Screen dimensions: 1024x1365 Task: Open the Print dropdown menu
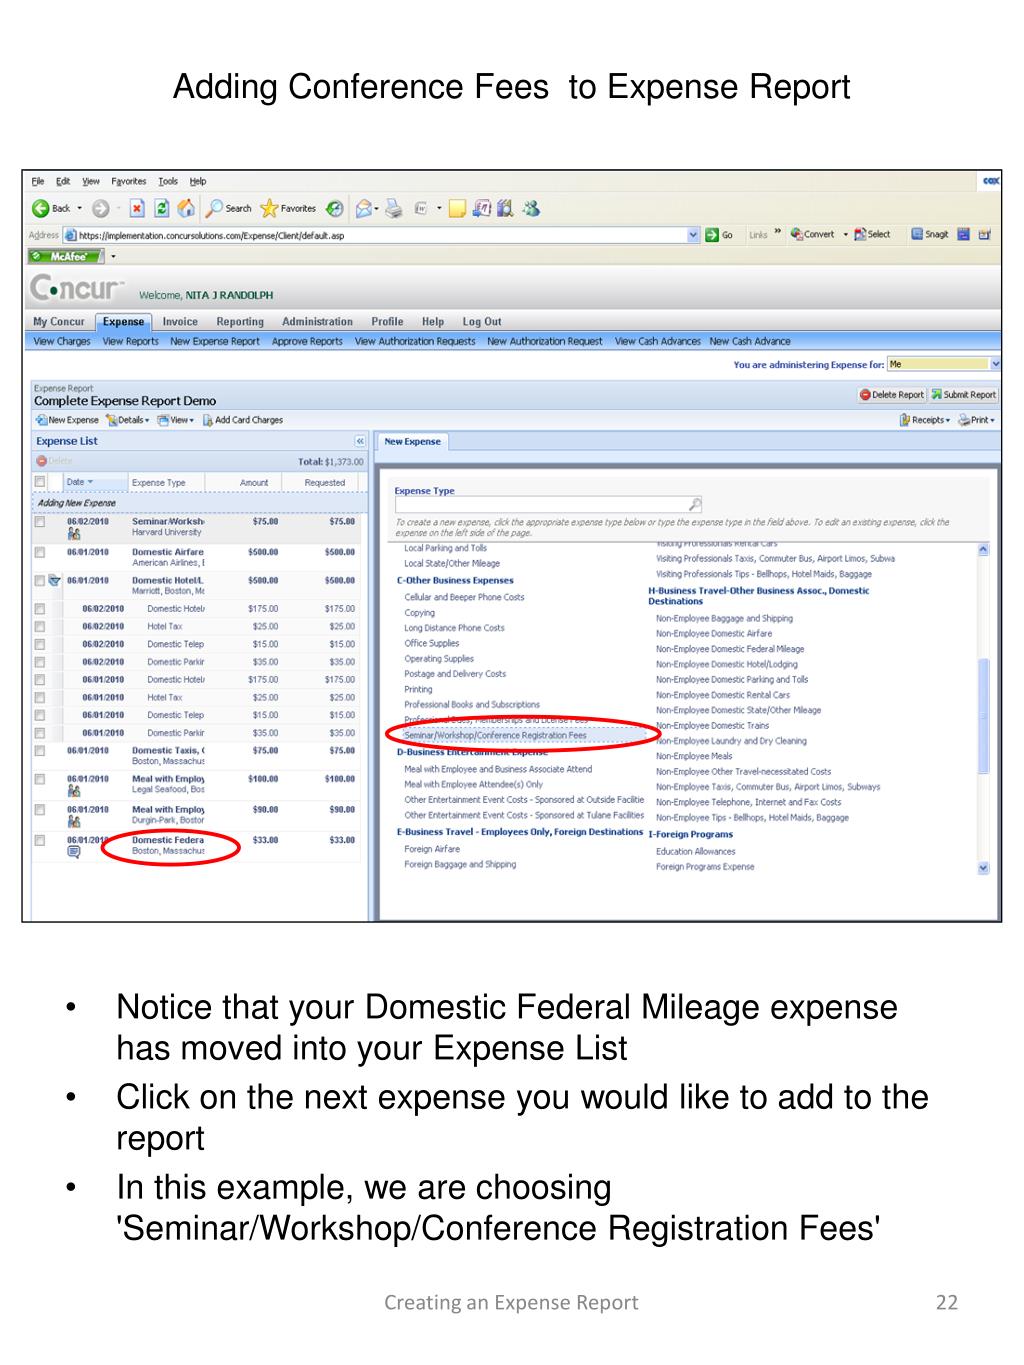[x=977, y=420]
